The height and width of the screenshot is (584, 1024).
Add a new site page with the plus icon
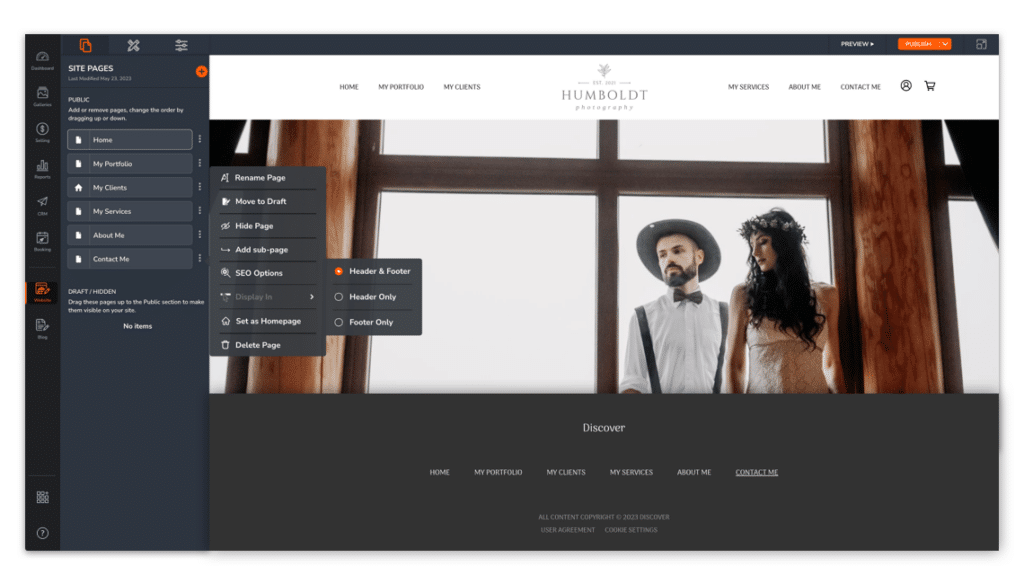(201, 70)
